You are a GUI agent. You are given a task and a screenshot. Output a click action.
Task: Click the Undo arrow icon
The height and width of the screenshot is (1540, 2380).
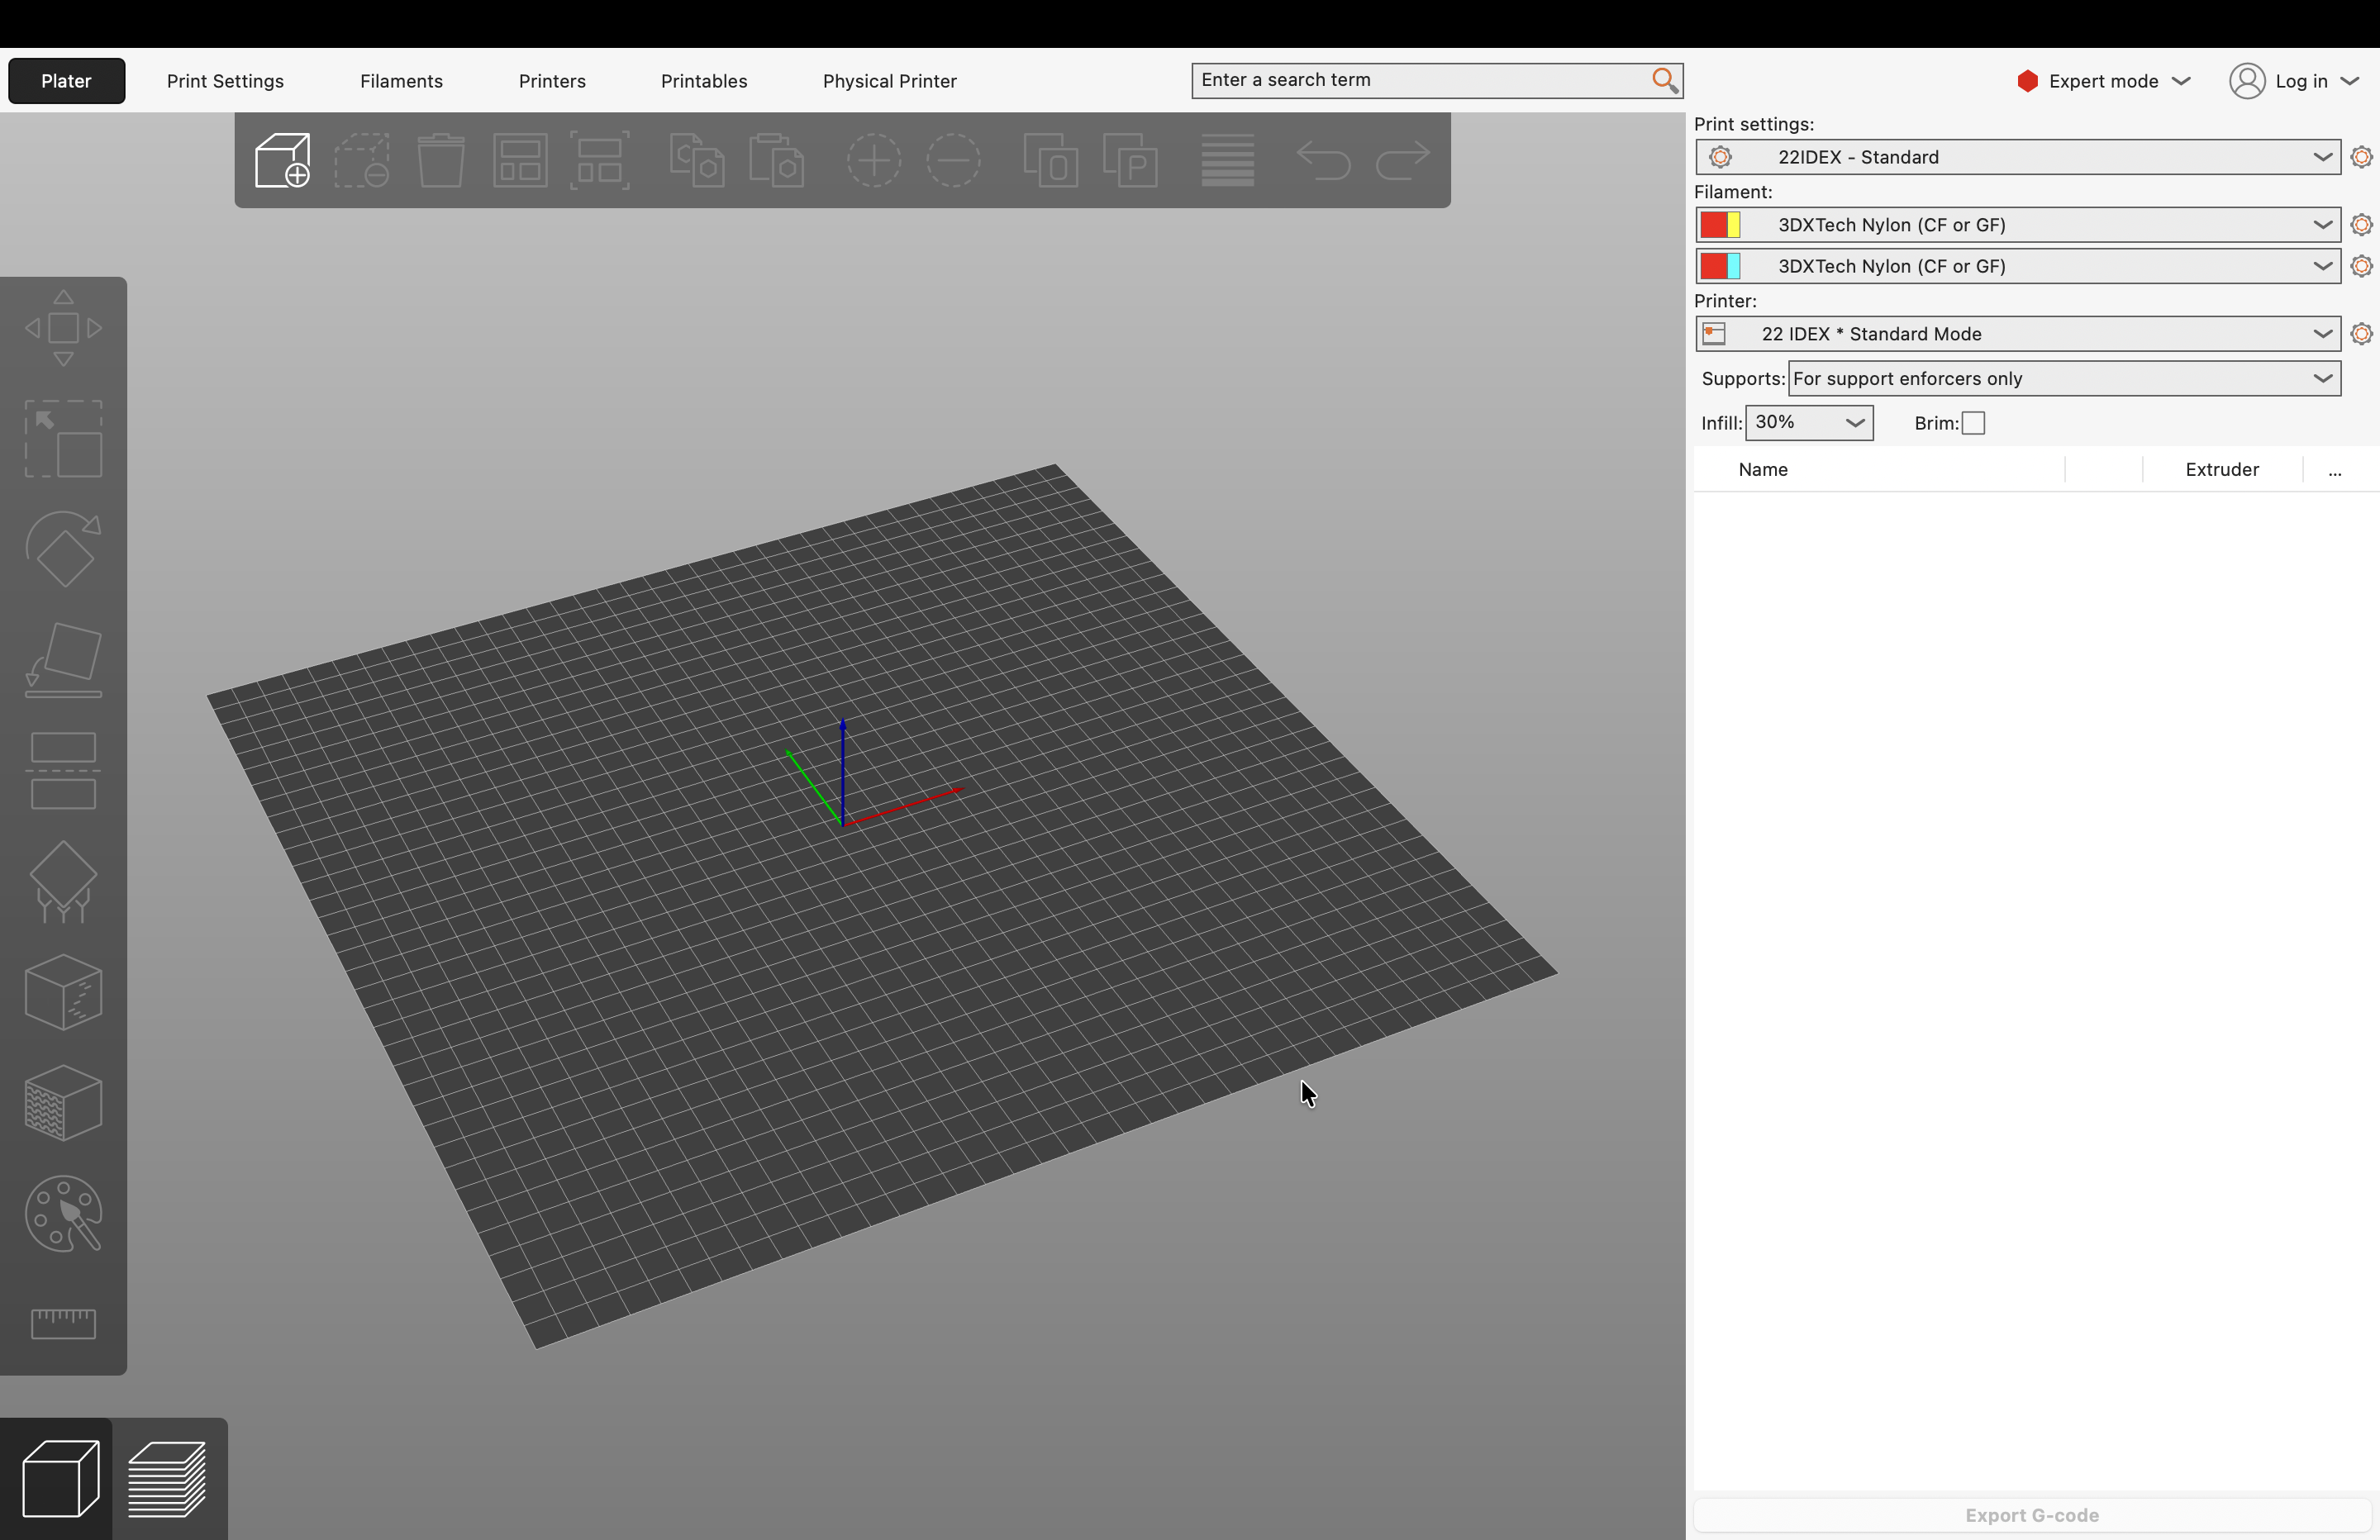coord(1323,160)
